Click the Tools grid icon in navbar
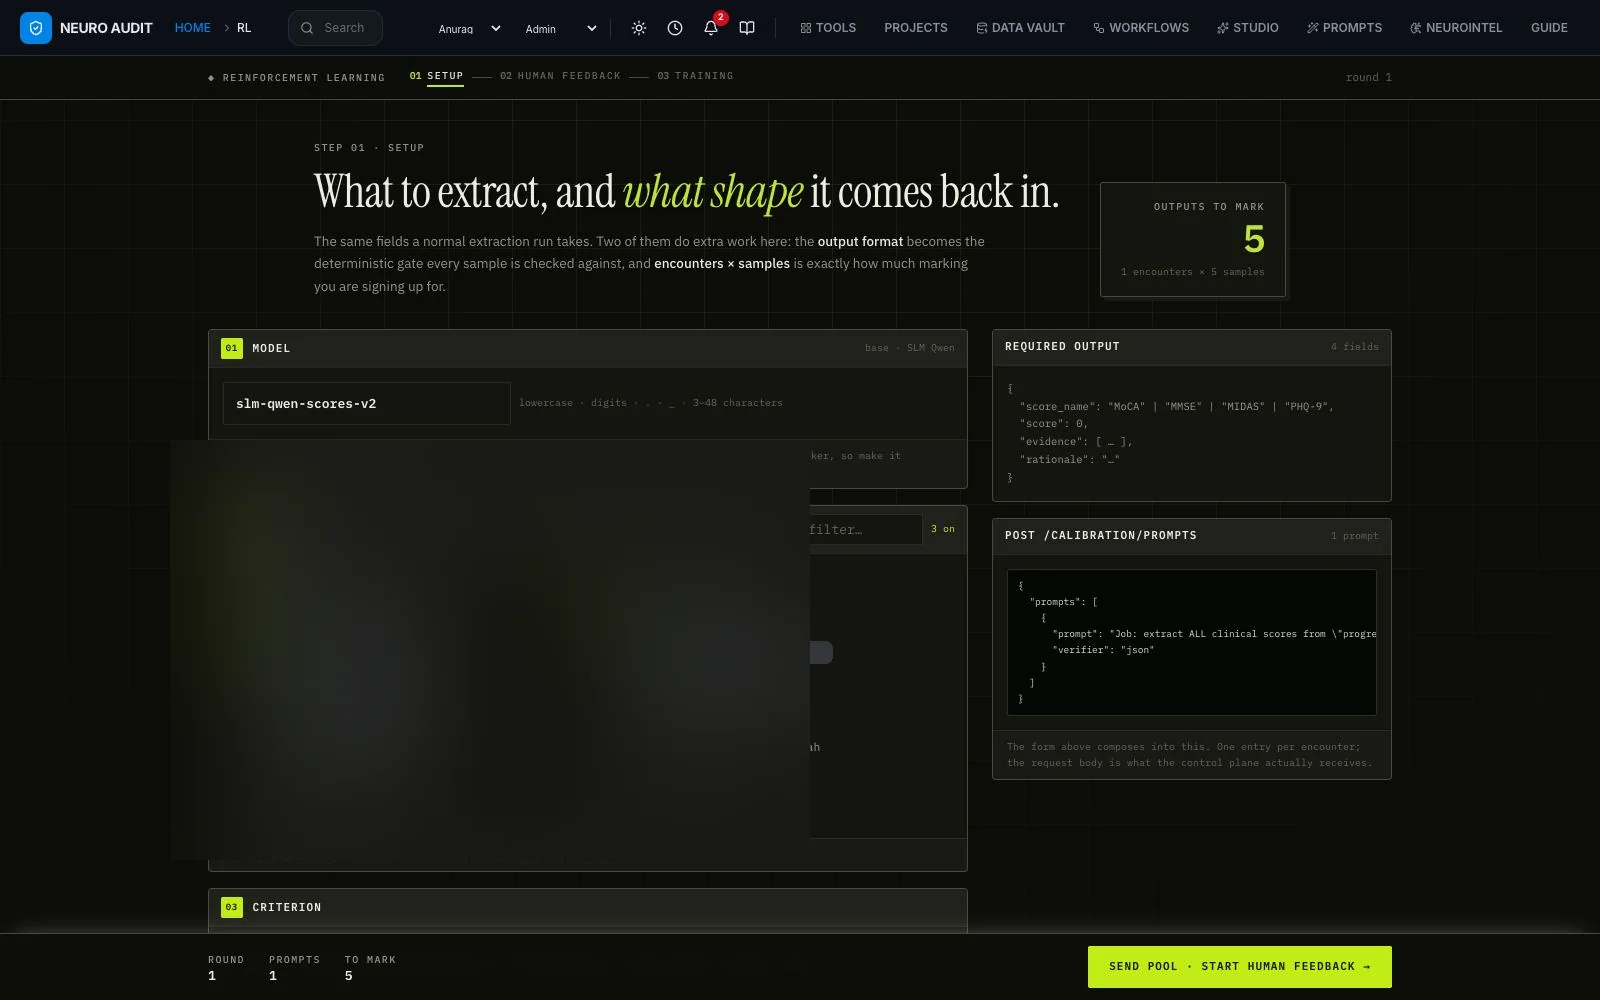This screenshot has width=1600, height=1000. pos(805,28)
